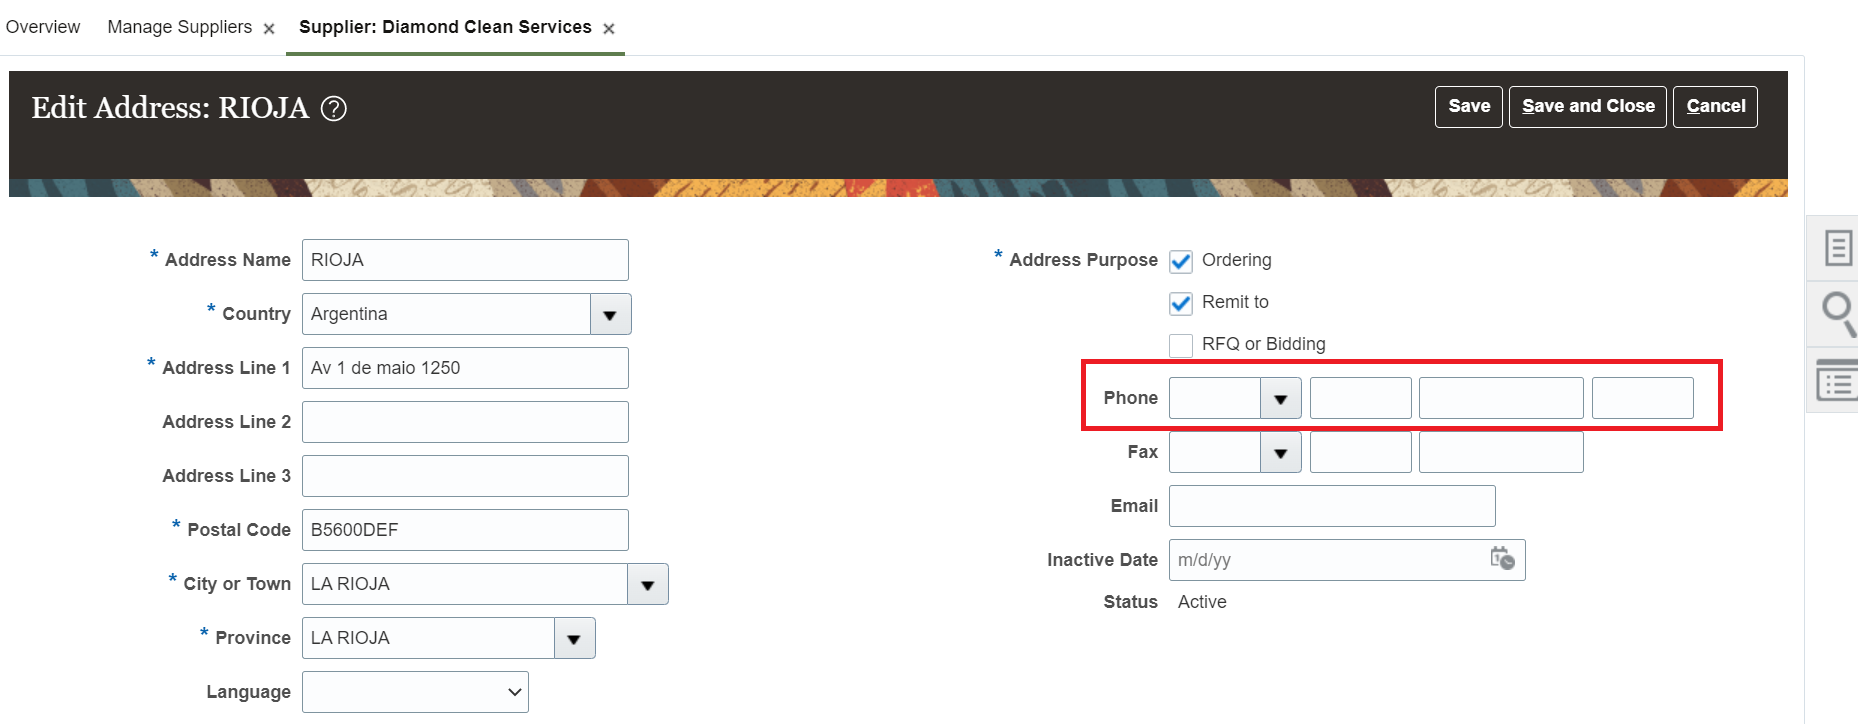Open the Phone country code dropdown
Screen dimensions: 1858x724
[1280, 399]
